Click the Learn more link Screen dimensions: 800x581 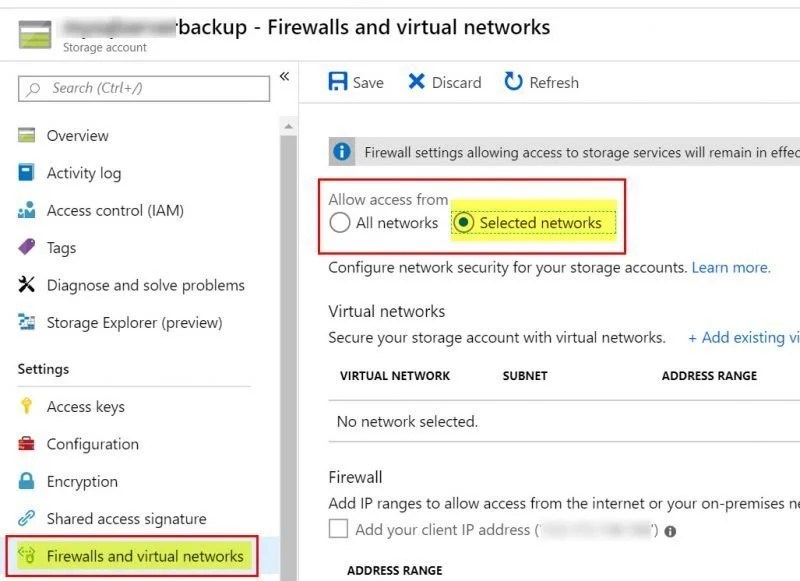(731, 267)
